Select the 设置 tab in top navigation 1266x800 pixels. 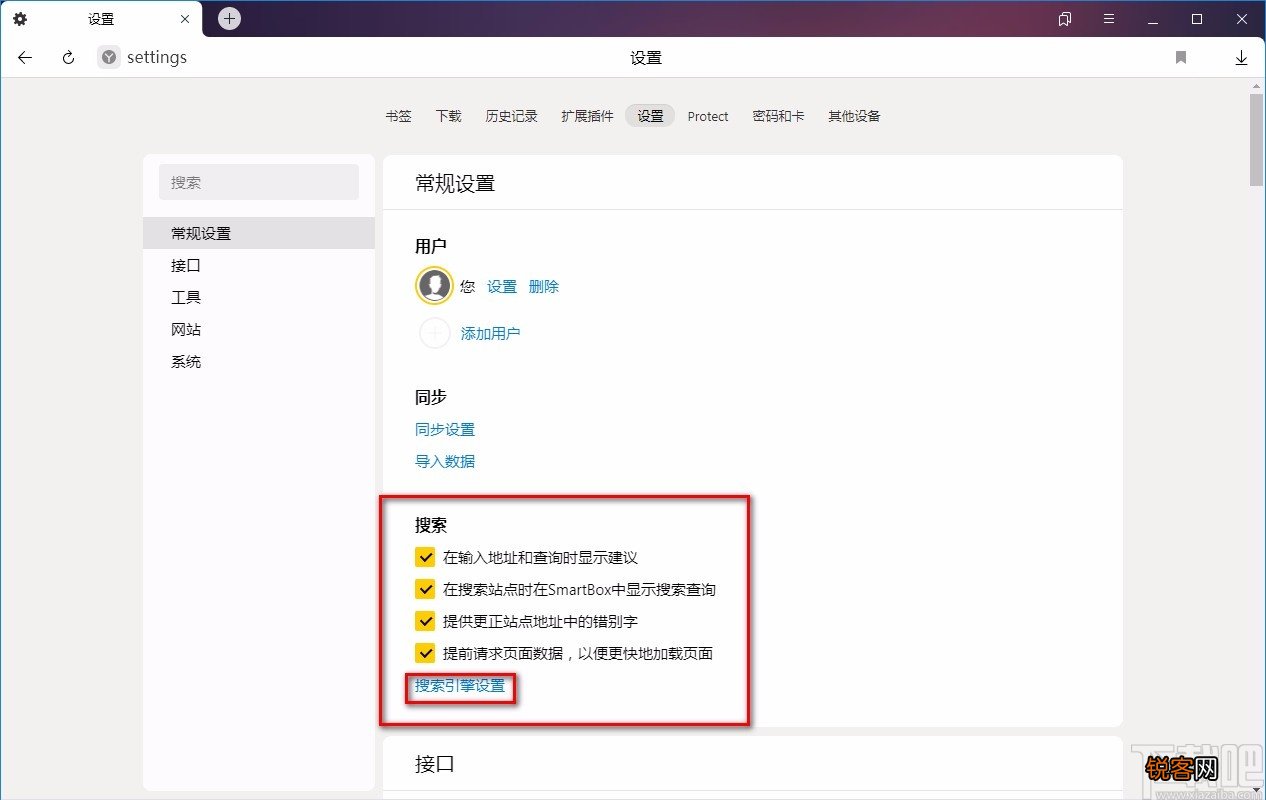pyautogui.click(x=650, y=116)
